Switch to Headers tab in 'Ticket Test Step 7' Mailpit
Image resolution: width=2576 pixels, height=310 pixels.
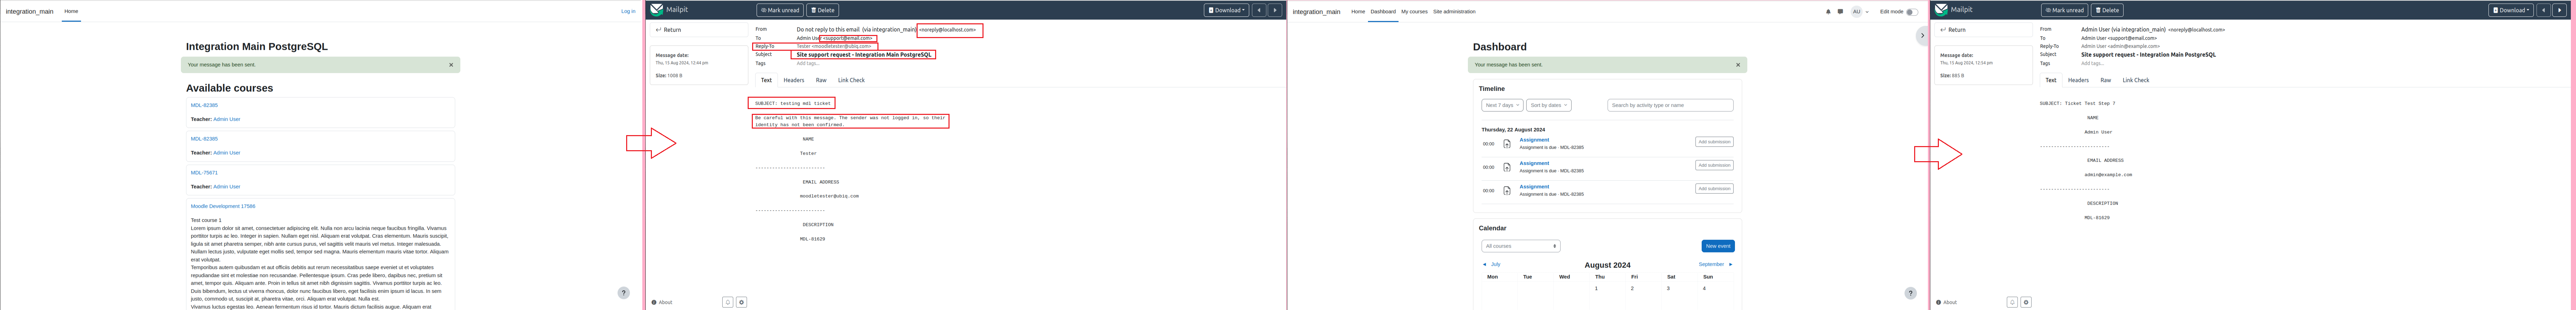(x=2078, y=80)
